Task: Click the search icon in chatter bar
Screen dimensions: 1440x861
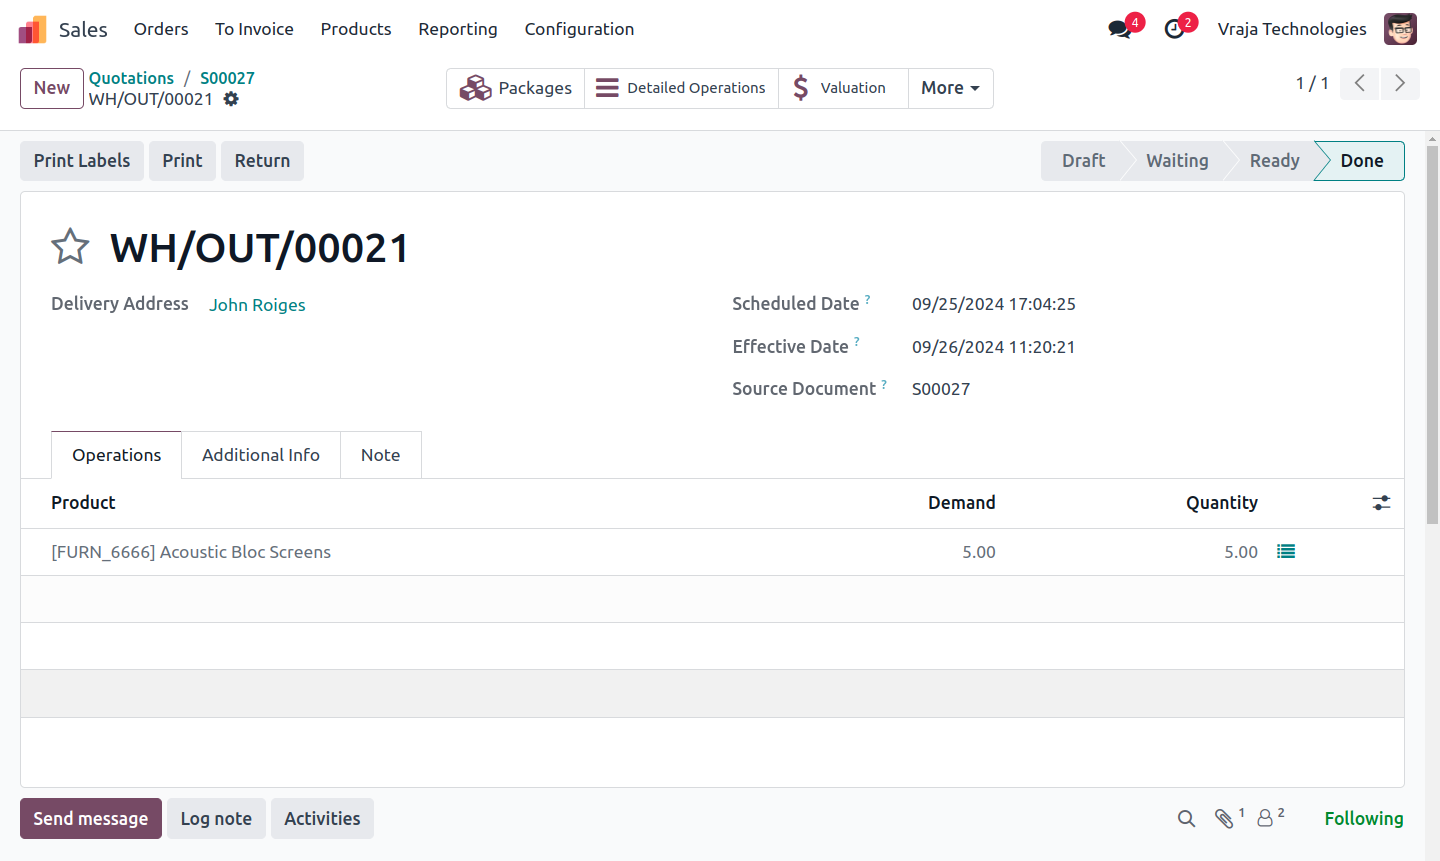Action: [x=1186, y=819]
